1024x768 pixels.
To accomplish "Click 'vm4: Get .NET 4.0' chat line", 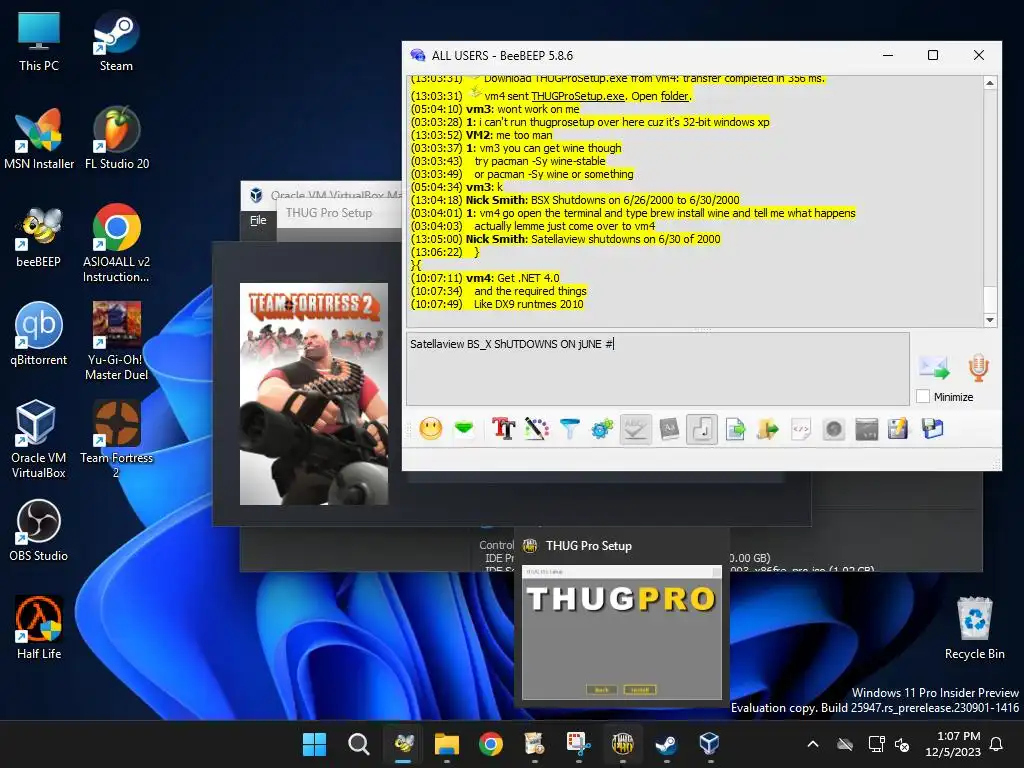I will (485, 278).
